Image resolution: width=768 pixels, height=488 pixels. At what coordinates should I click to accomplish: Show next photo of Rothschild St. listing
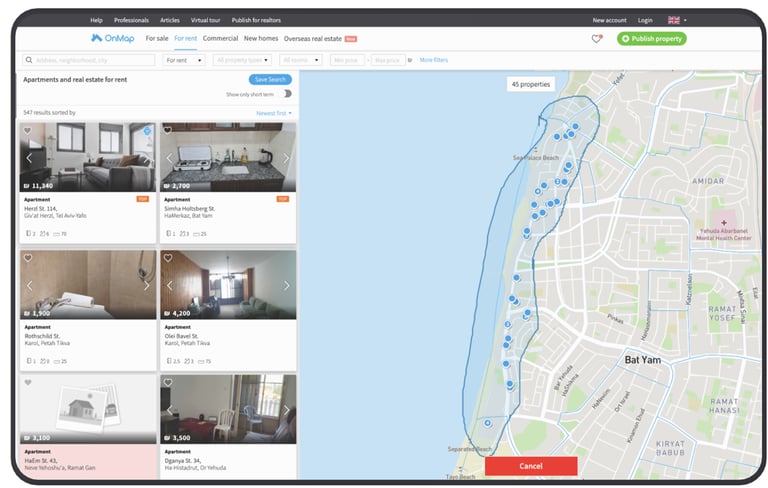point(146,285)
